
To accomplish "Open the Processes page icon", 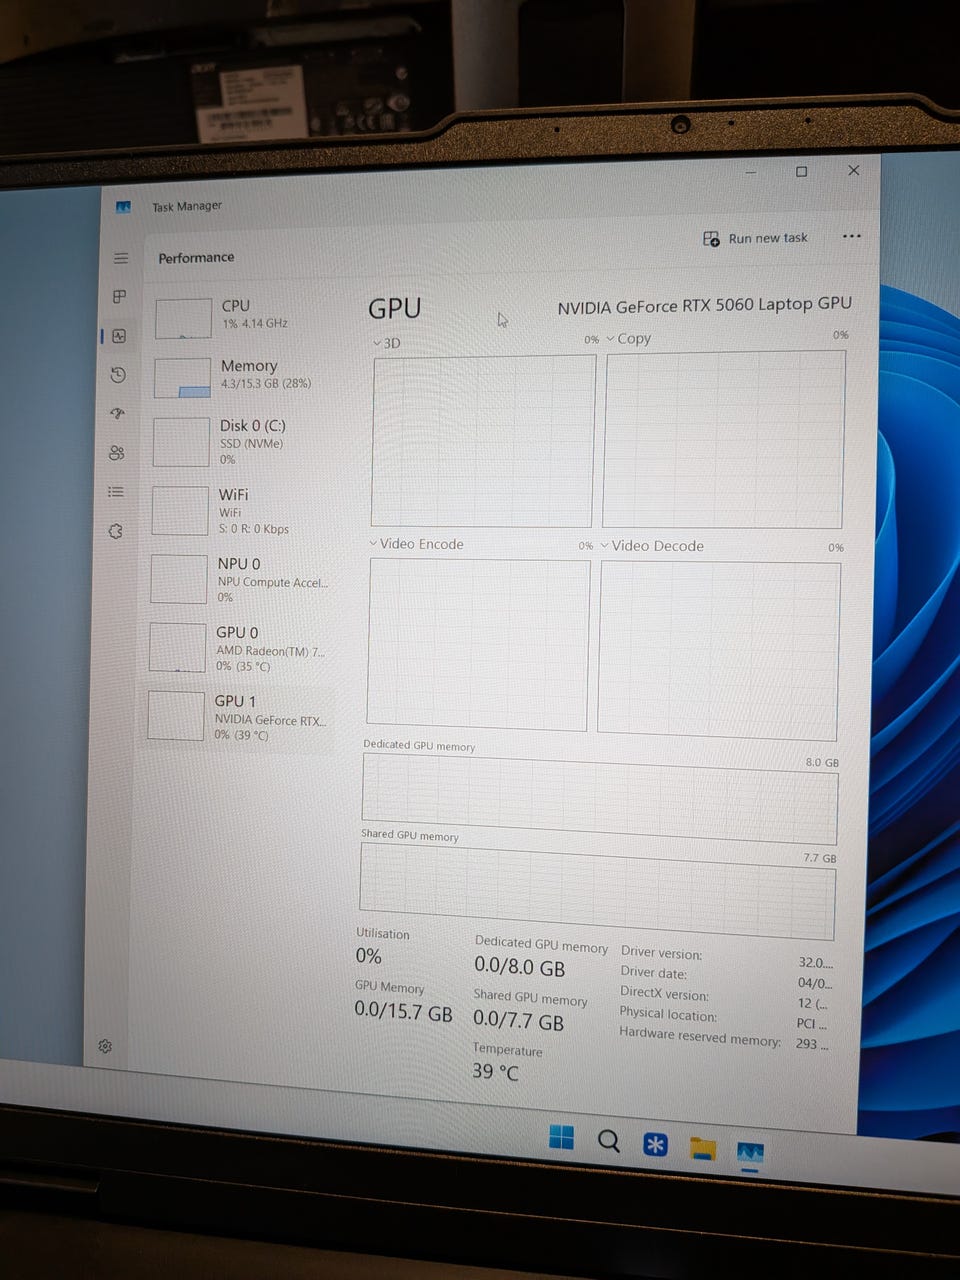I will (119, 297).
